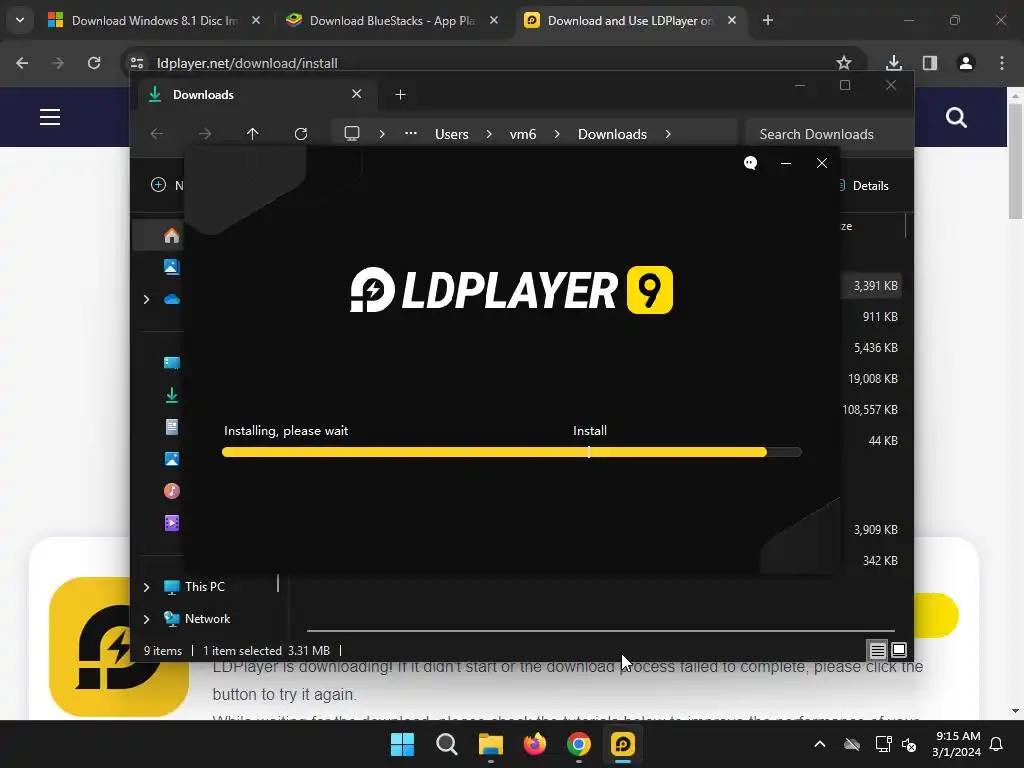
Task: Switch to Download Windows 8.1 Disc Image tab
Action: pos(155,20)
